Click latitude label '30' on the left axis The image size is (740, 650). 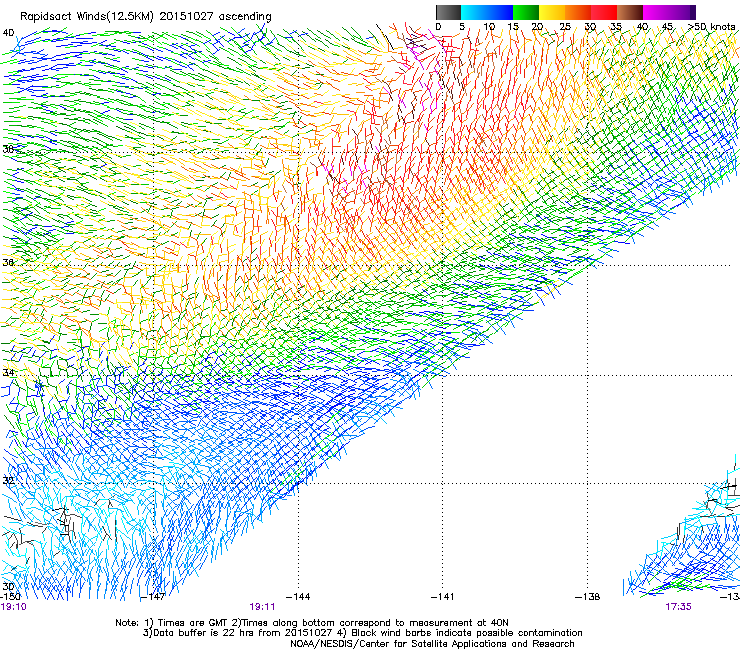point(8,586)
